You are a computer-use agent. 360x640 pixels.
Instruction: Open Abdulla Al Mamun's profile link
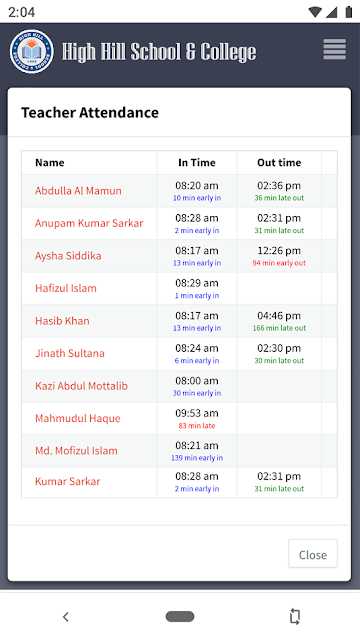click(x=78, y=191)
